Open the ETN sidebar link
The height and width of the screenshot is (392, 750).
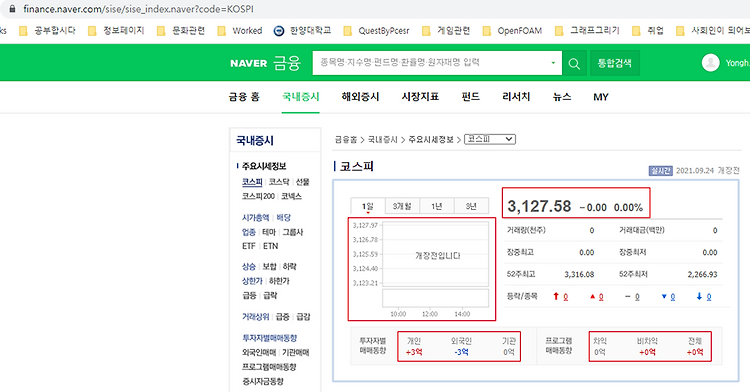coord(271,246)
